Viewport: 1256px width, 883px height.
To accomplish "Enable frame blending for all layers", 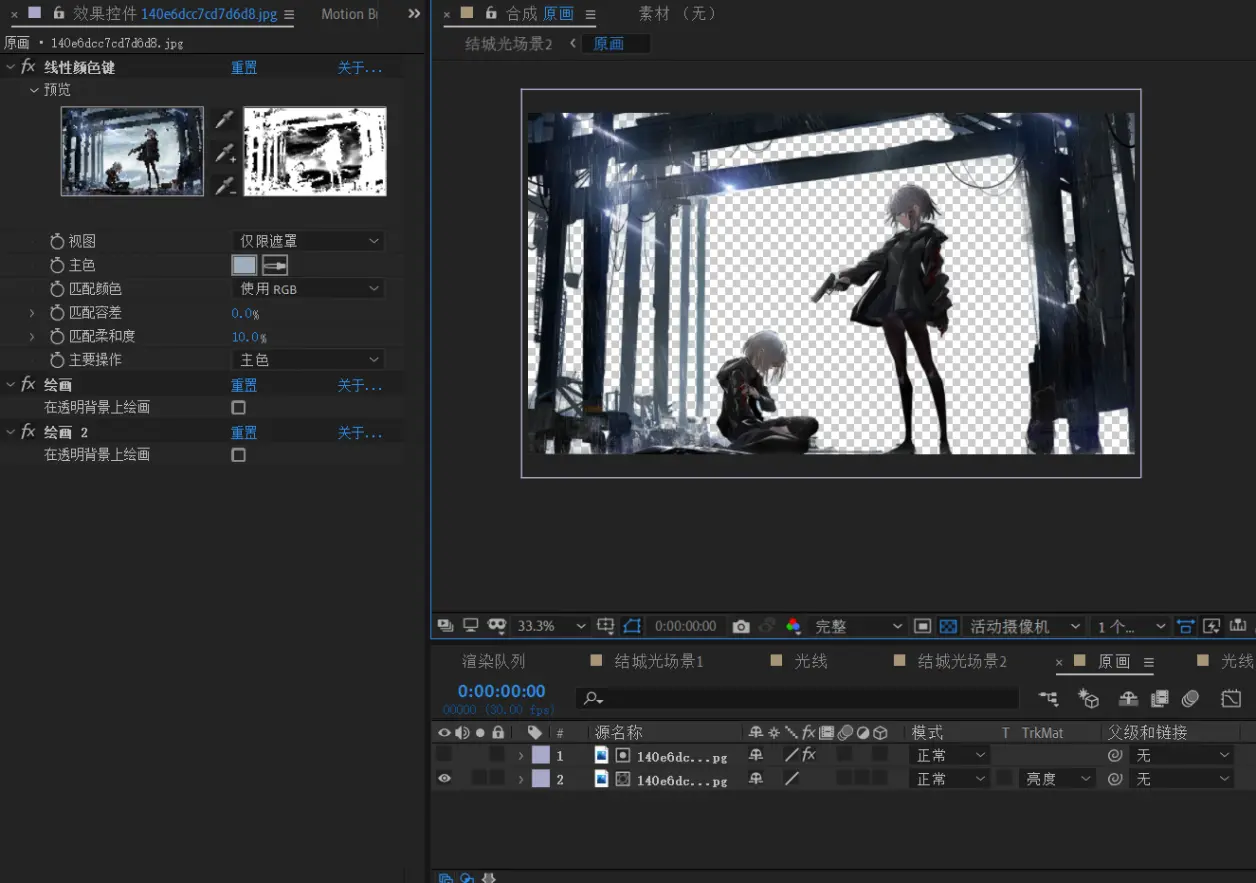I will (1160, 698).
